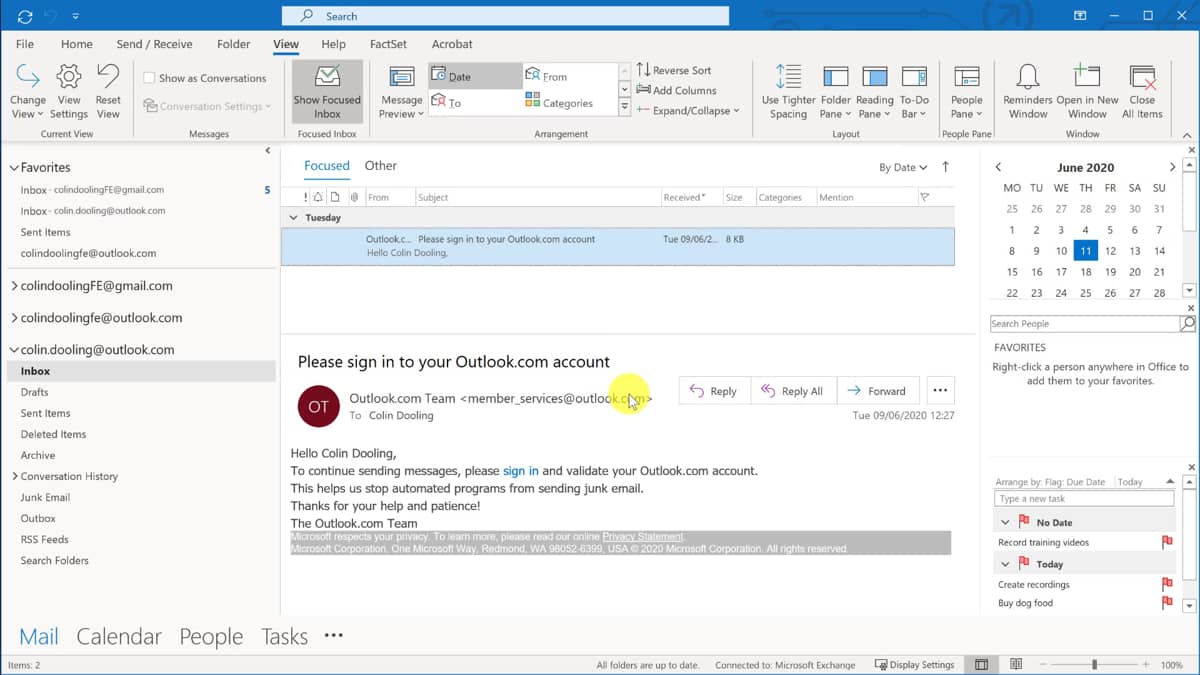The image size is (1200, 675).
Task: Open Message Preview options
Action: (x=402, y=92)
